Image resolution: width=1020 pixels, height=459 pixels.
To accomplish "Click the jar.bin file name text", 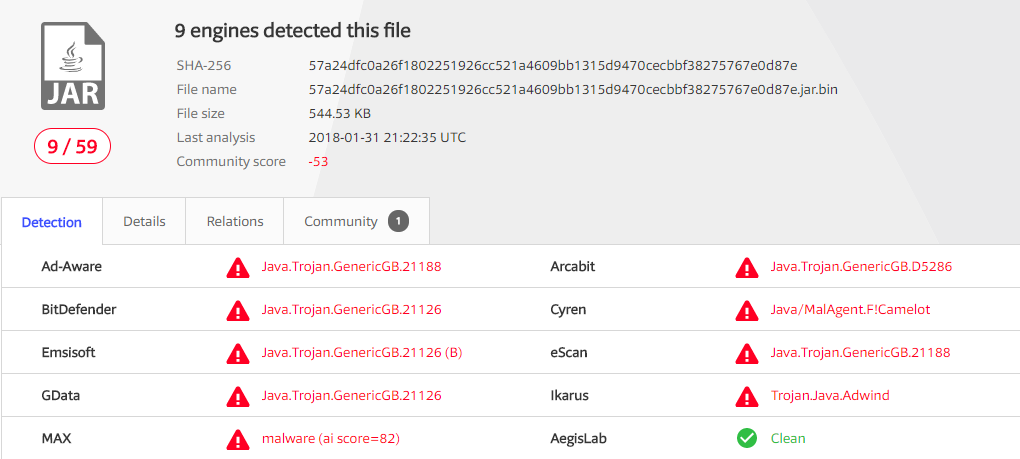I will (573, 89).
